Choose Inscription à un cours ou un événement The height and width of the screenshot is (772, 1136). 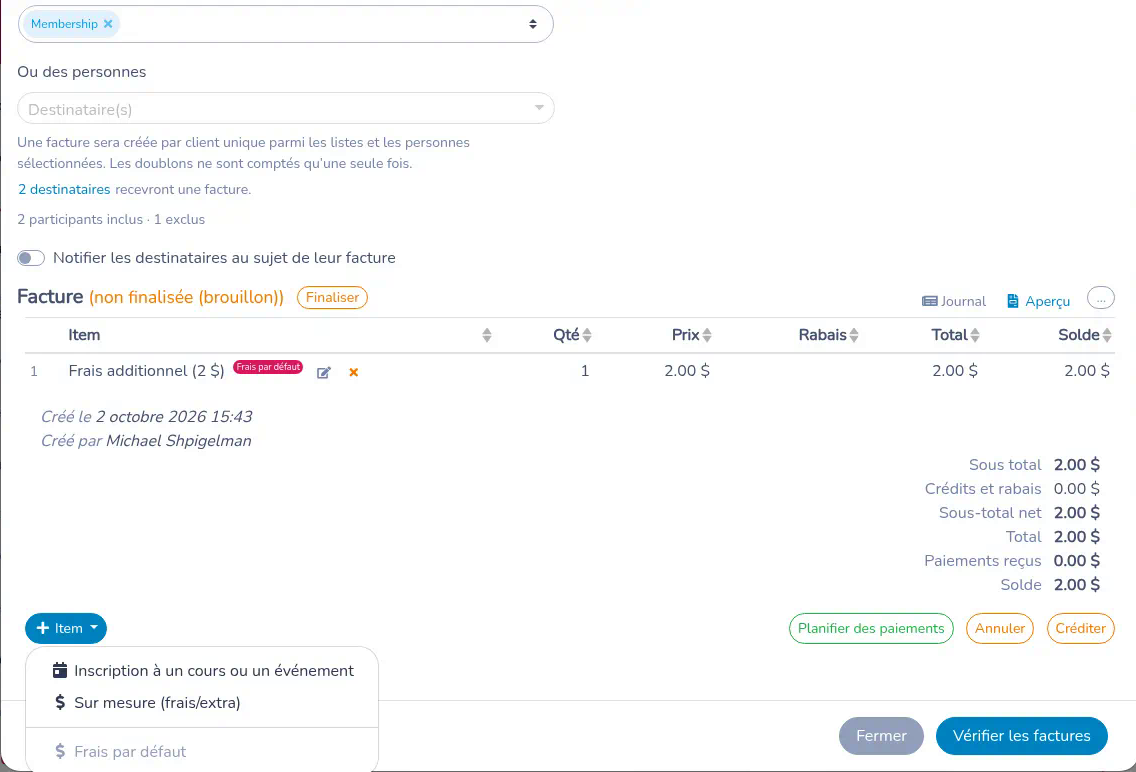pyautogui.click(x=203, y=671)
